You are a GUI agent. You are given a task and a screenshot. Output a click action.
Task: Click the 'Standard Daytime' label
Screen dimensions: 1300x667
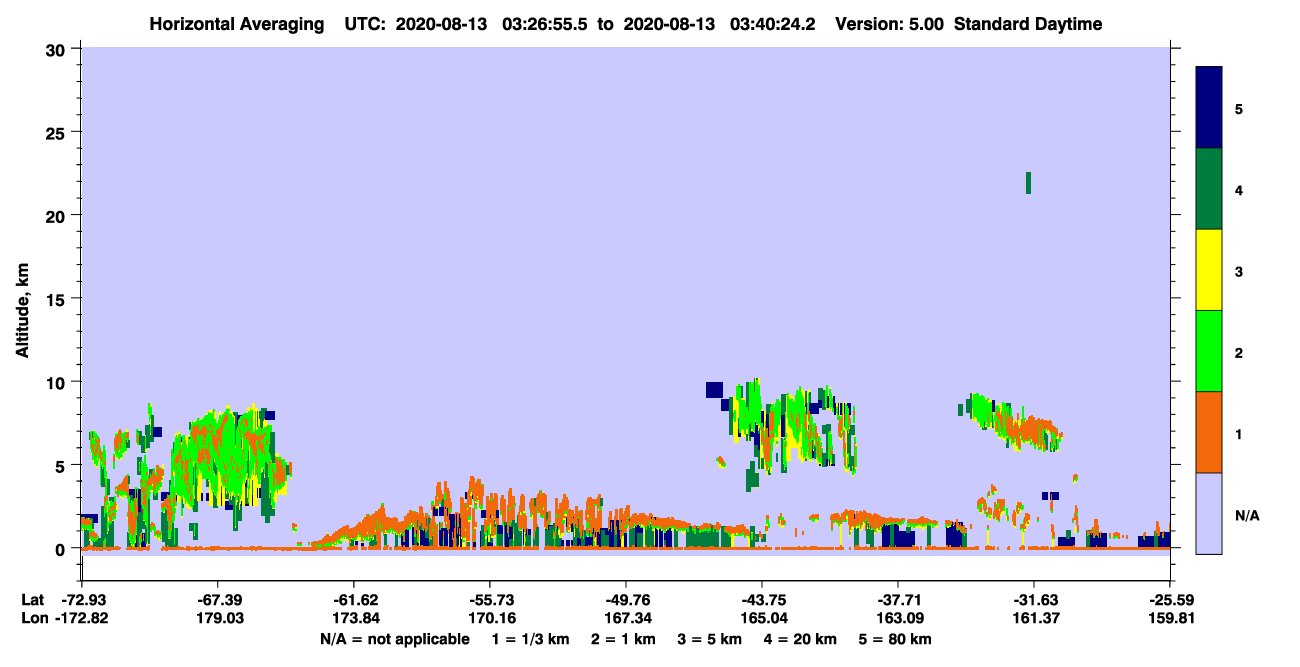(1028, 24)
